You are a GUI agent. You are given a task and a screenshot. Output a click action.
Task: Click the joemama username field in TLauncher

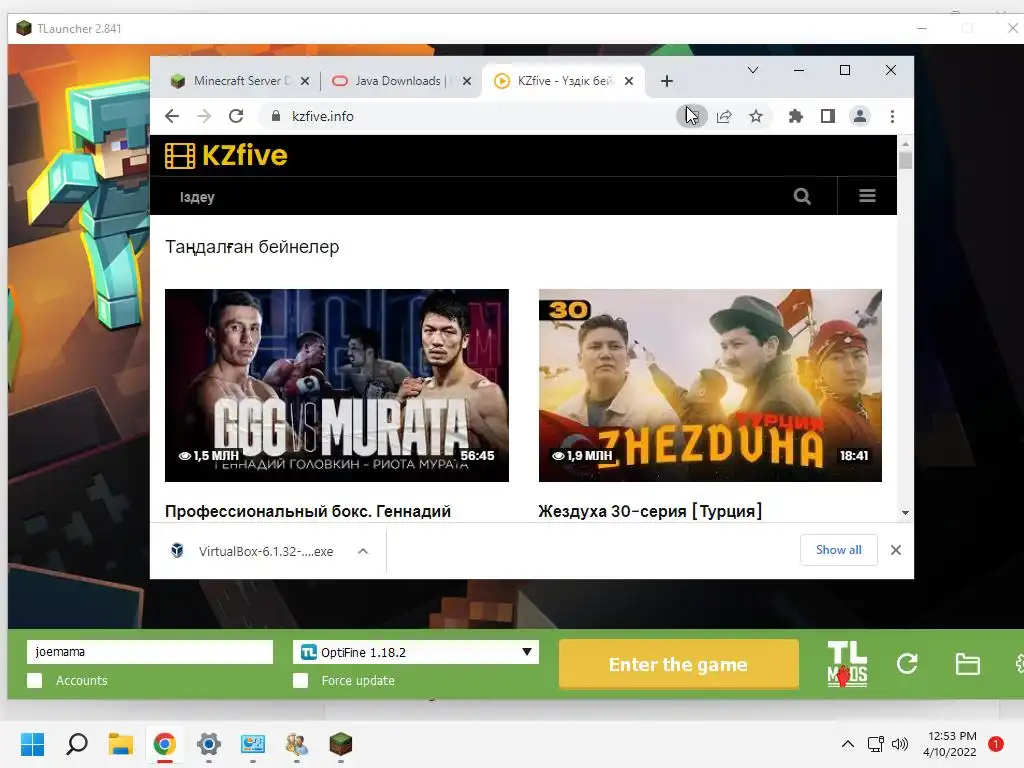150,652
